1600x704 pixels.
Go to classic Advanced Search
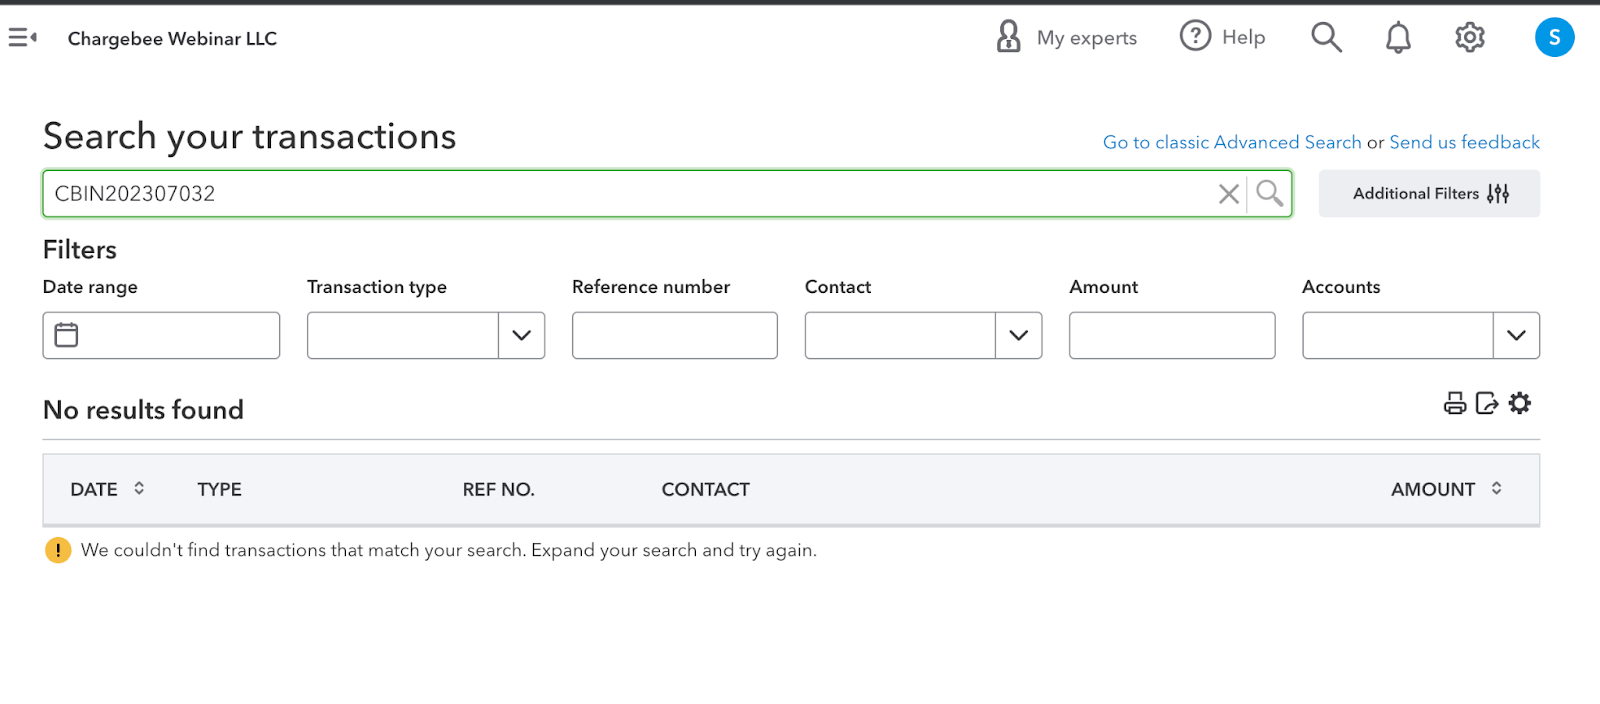1231,142
